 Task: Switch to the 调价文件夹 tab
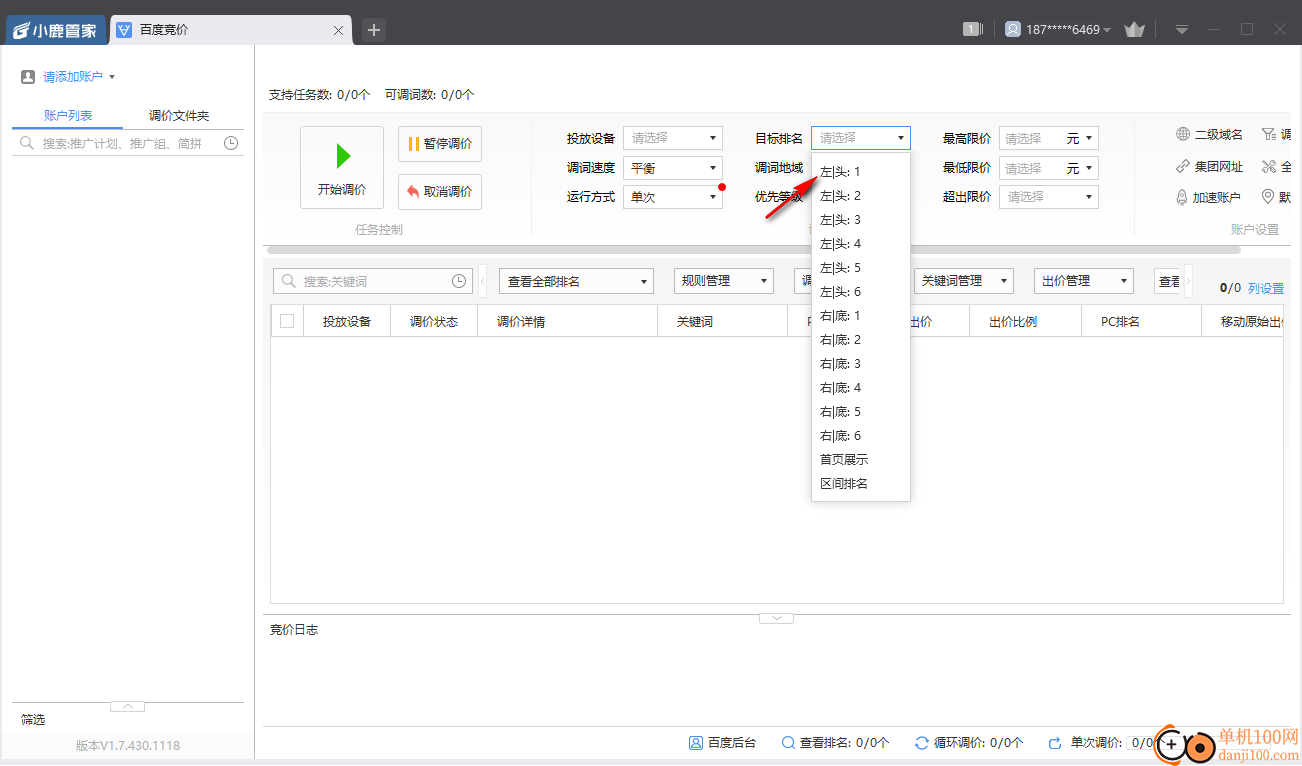[x=179, y=116]
